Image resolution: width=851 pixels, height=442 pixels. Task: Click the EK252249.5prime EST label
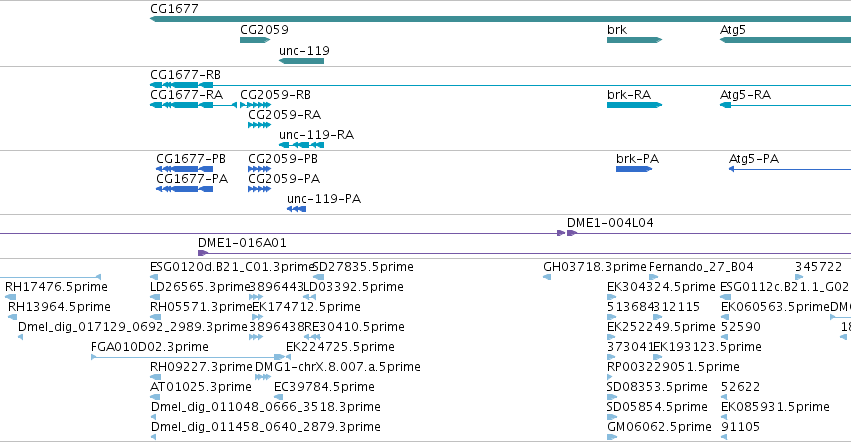(661, 327)
